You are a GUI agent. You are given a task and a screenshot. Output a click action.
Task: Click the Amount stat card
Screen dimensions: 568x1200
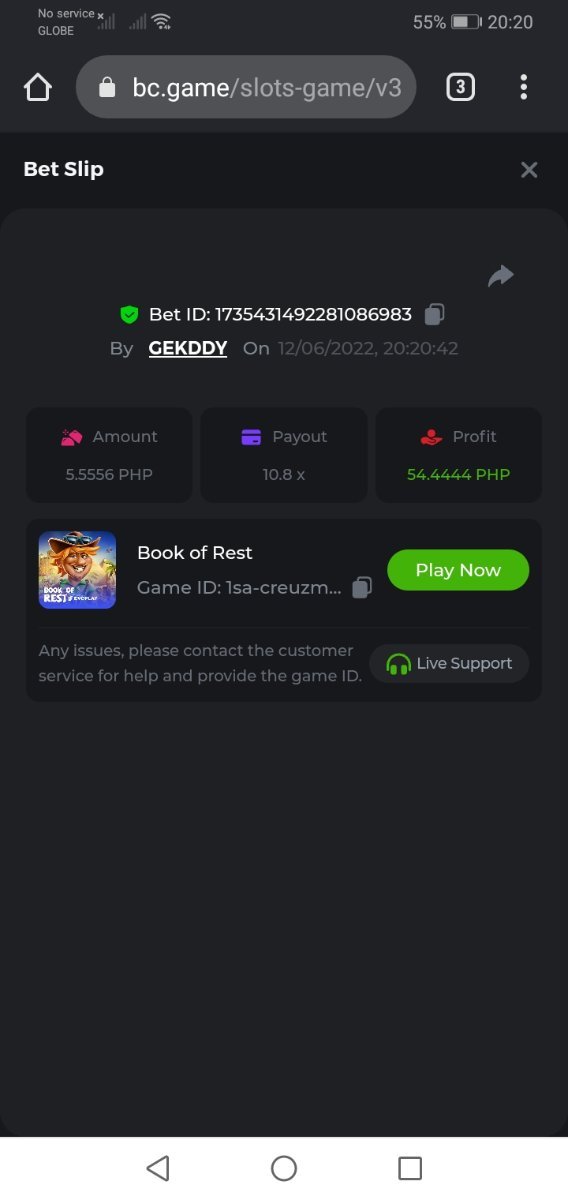(x=109, y=455)
